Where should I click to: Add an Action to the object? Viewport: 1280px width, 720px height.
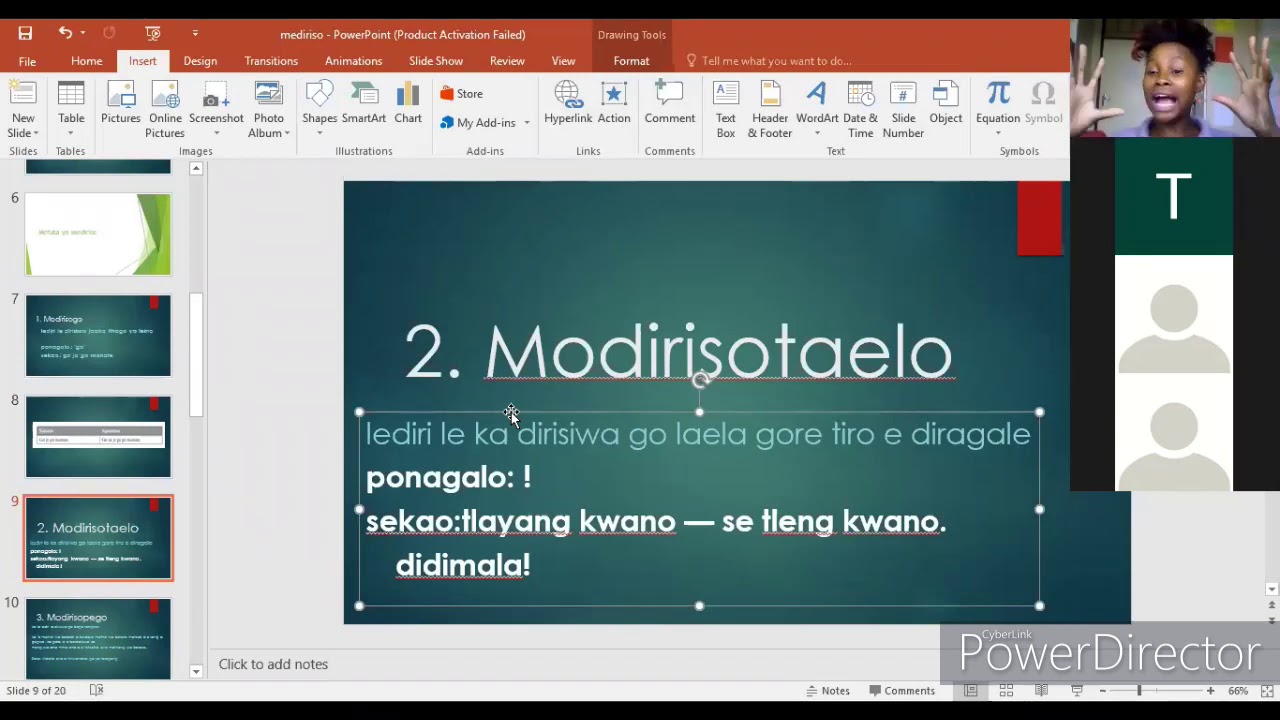pyautogui.click(x=614, y=104)
